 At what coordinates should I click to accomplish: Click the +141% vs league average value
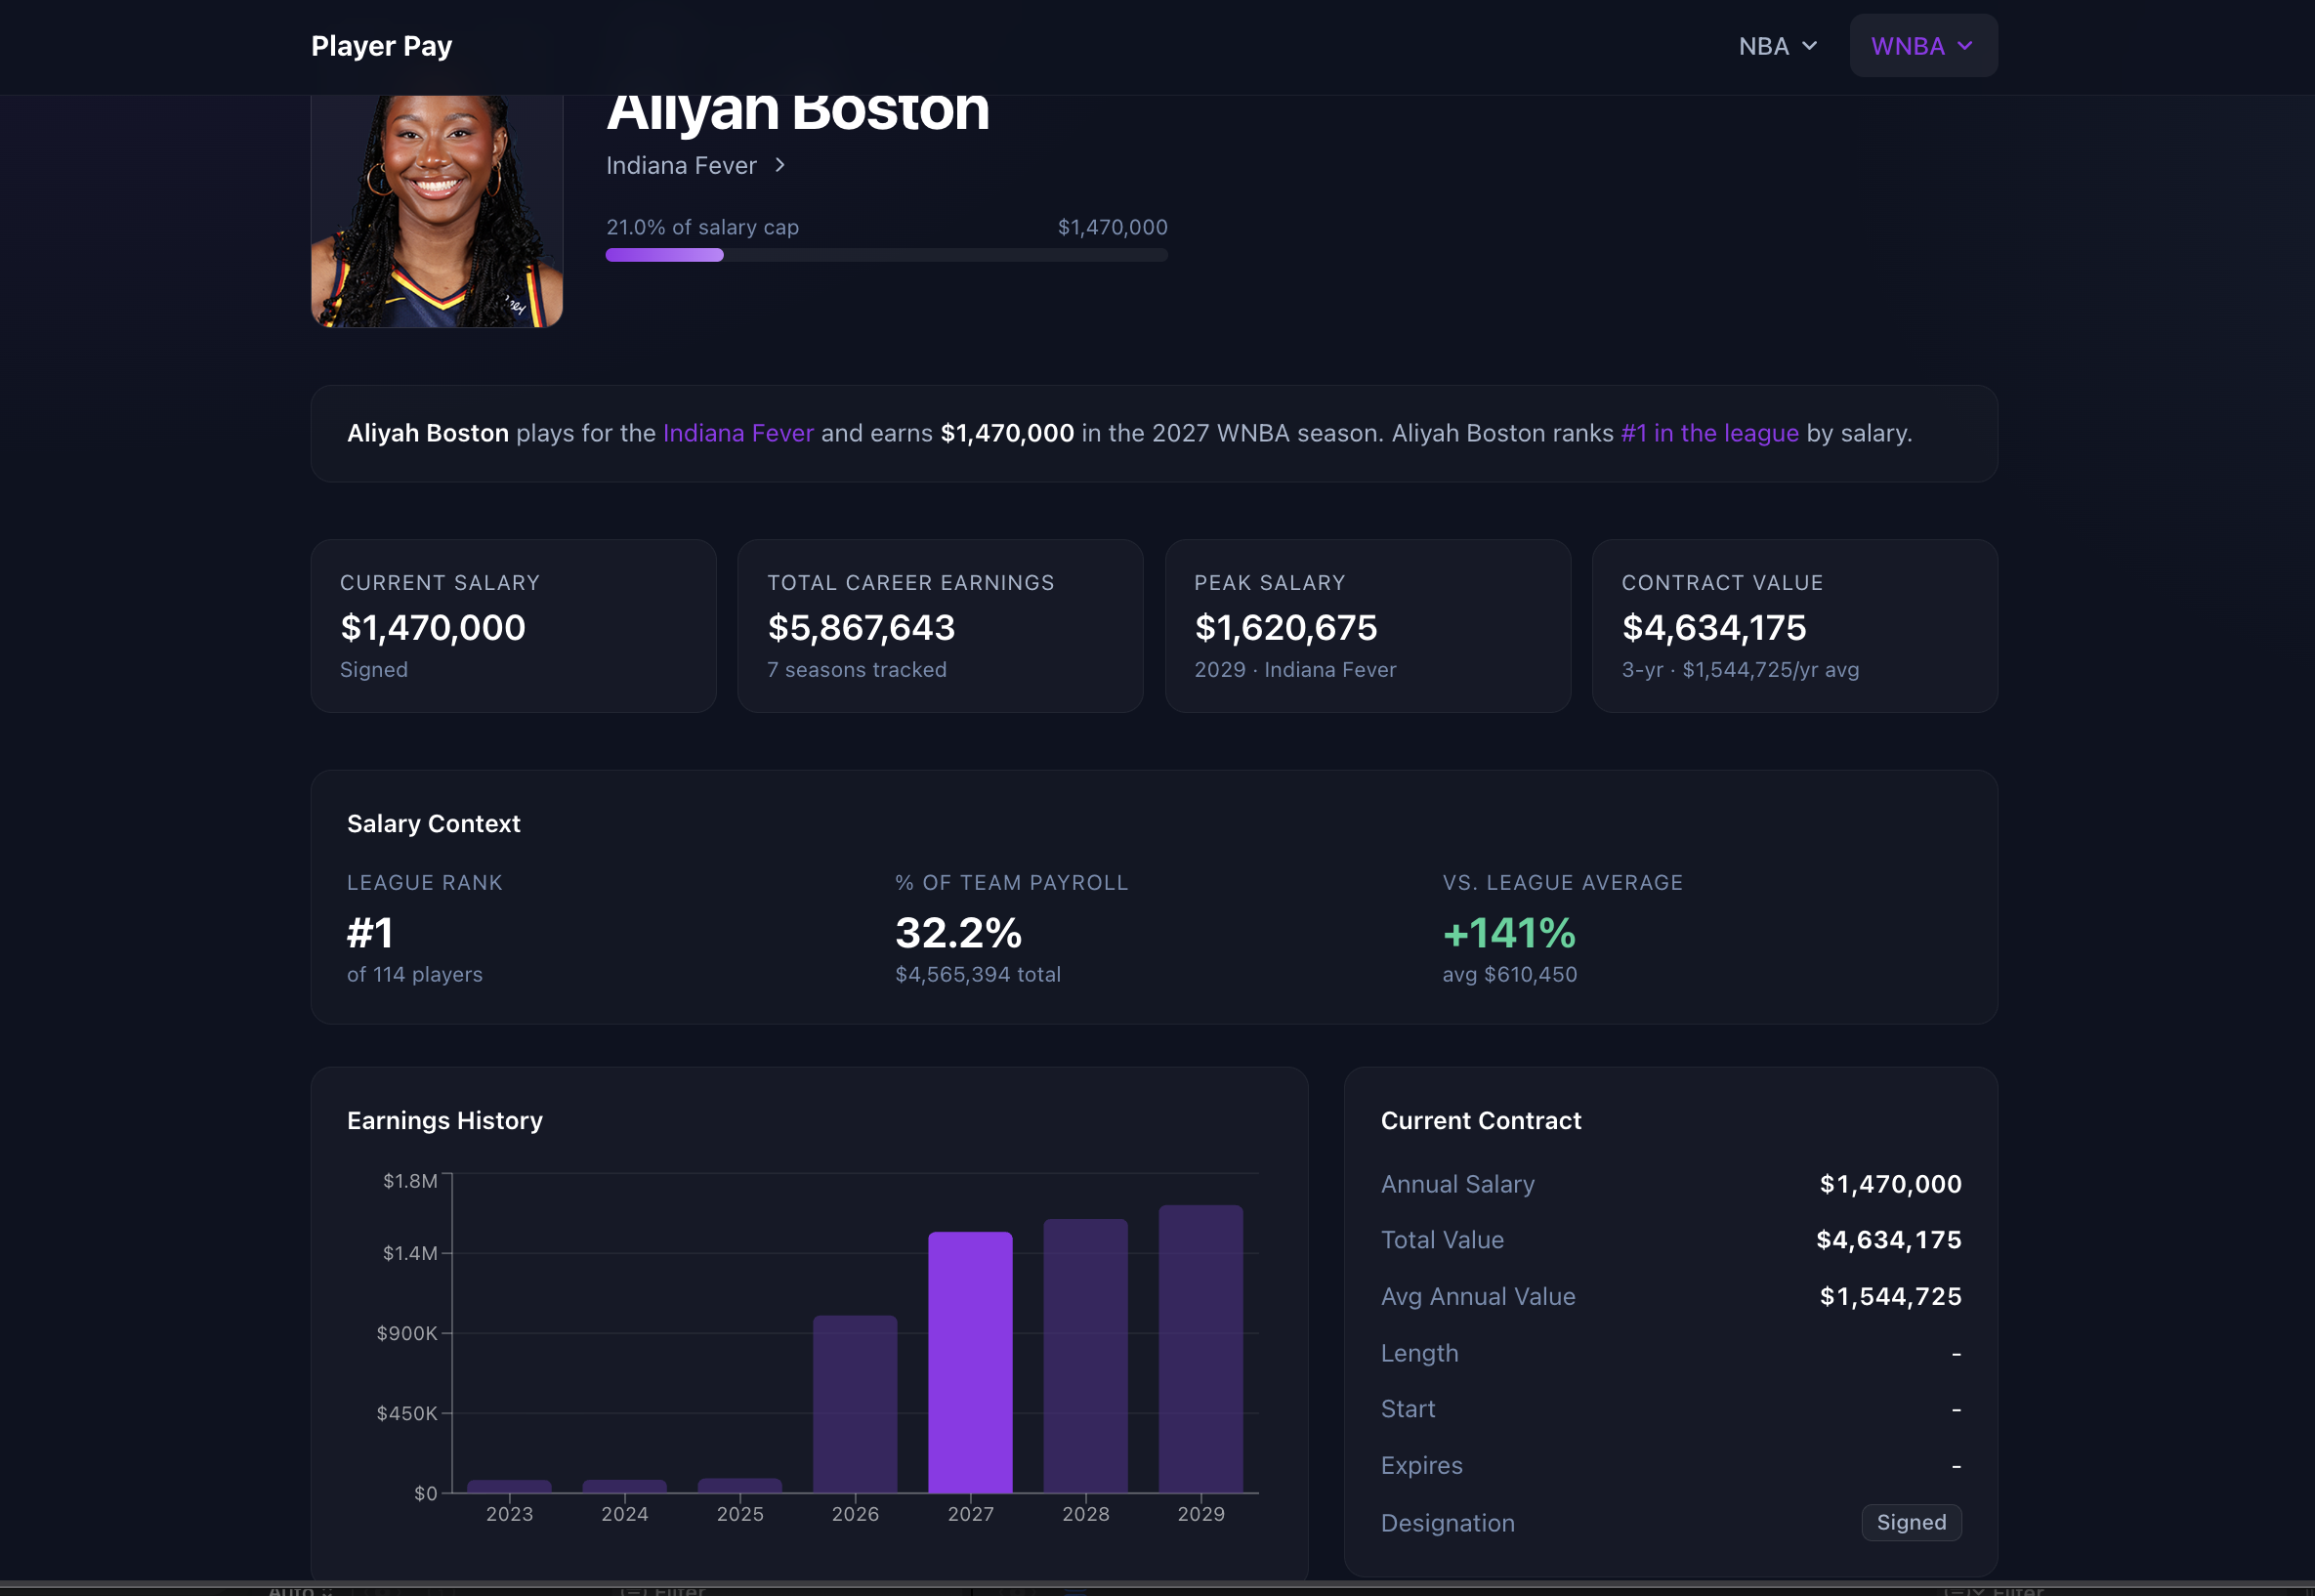coord(1508,932)
